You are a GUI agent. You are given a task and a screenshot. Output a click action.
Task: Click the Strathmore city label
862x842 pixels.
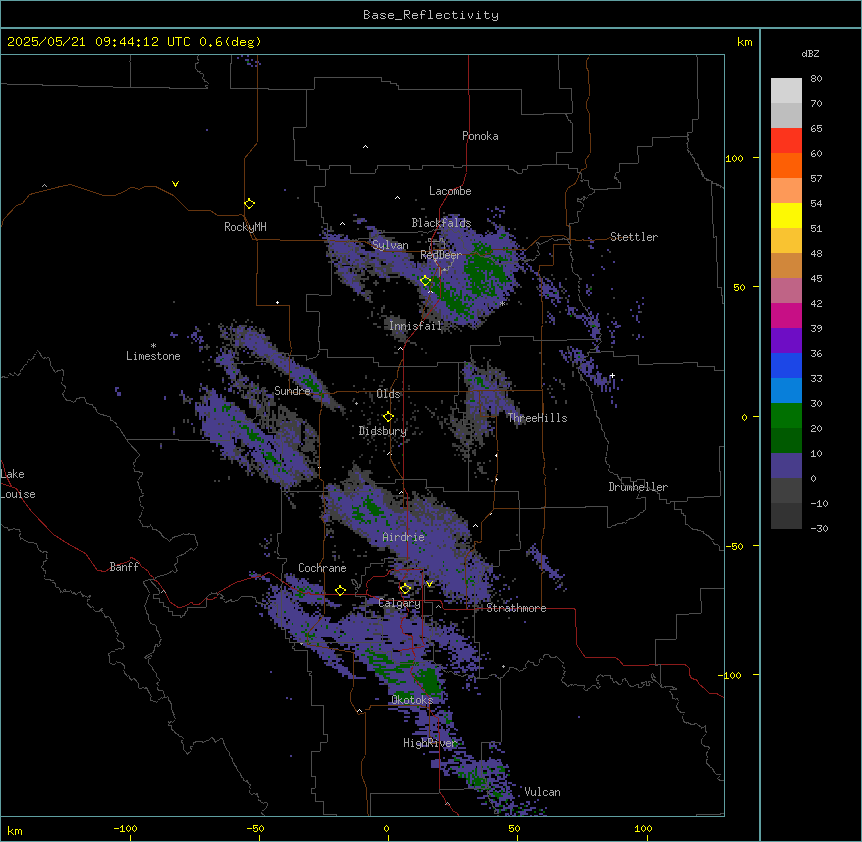(516, 608)
